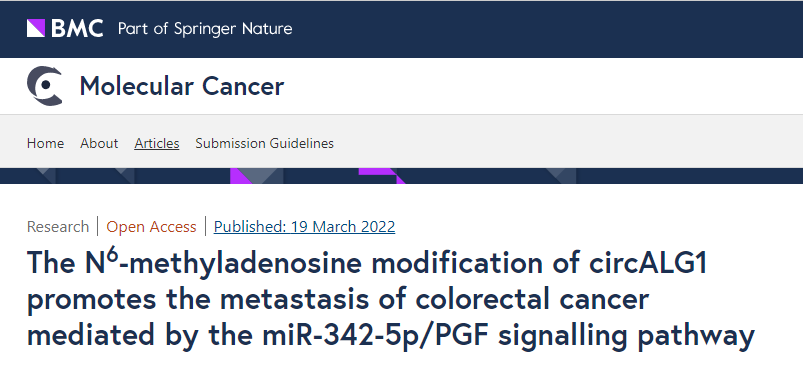This screenshot has width=803, height=370.
Task: Select the Articles navigation item
Action: pyautogui.click(x=157, y=143)
